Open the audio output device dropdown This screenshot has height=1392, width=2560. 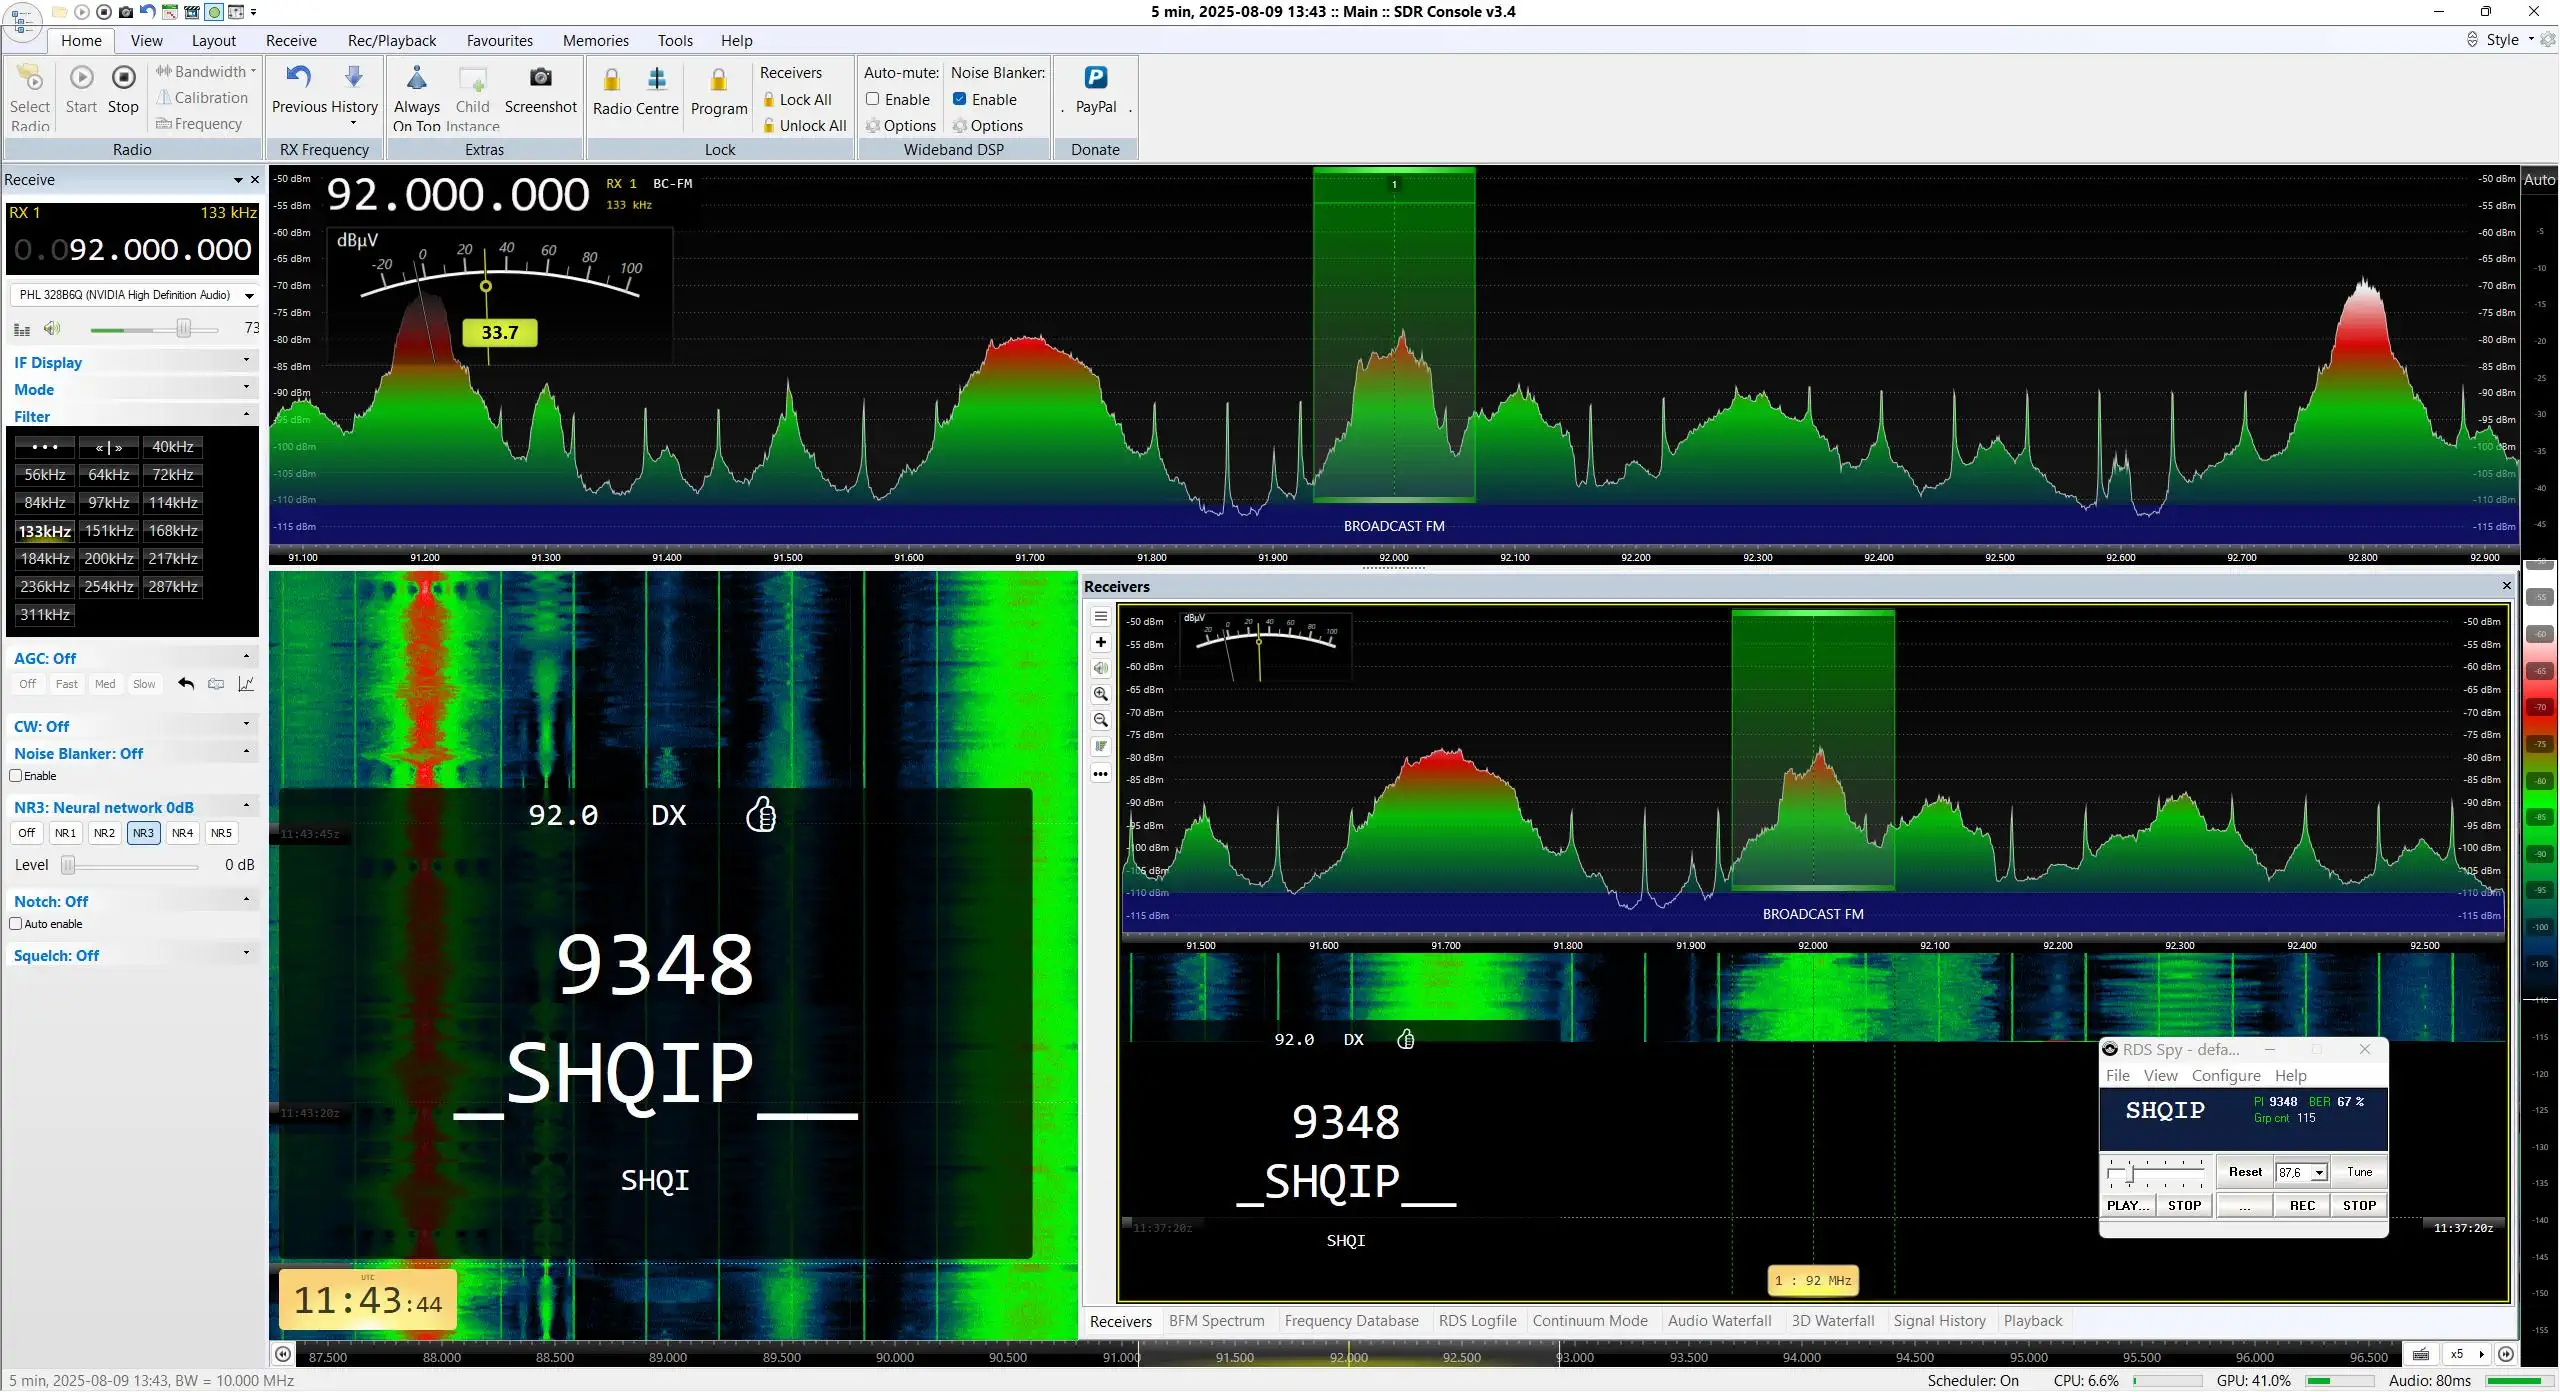[x=134, y=295]
